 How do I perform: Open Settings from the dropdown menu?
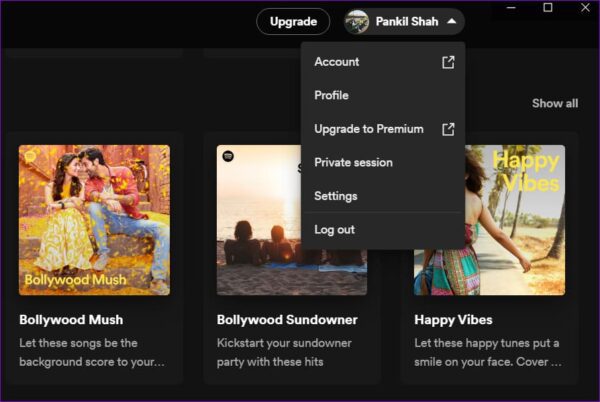(x=336, y=196)
